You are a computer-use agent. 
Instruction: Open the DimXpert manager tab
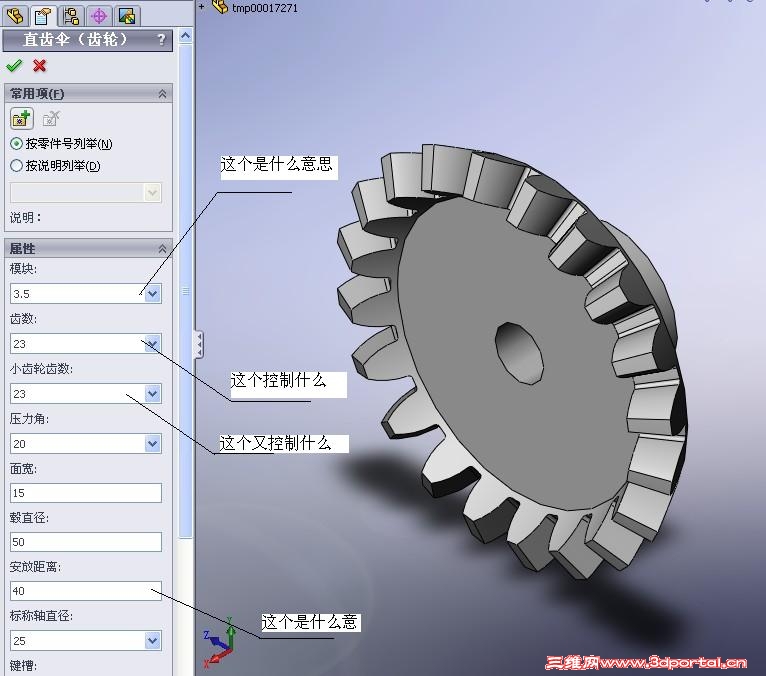pyautogui.click(x=99, y=16)
